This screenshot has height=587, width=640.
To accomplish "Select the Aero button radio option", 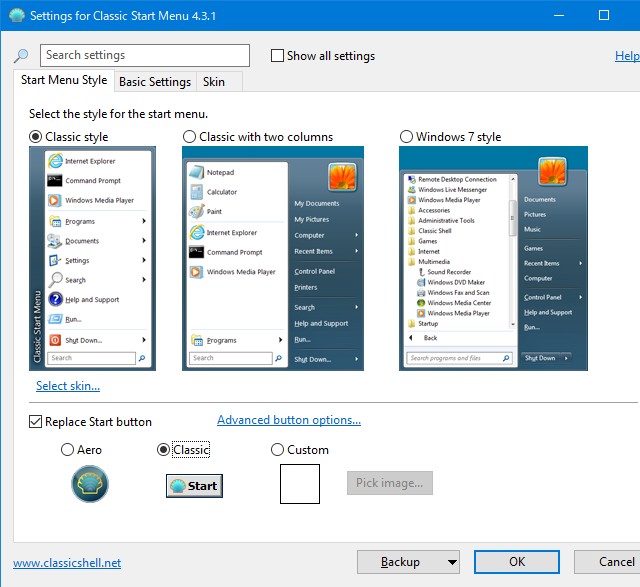I will click(68, 450).
